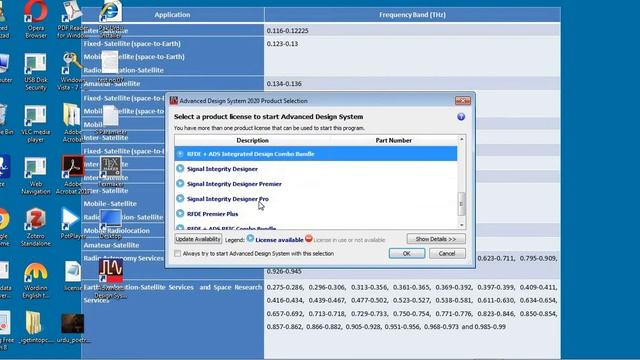Open the _igetintopc folder on desktop

(35, 327)
